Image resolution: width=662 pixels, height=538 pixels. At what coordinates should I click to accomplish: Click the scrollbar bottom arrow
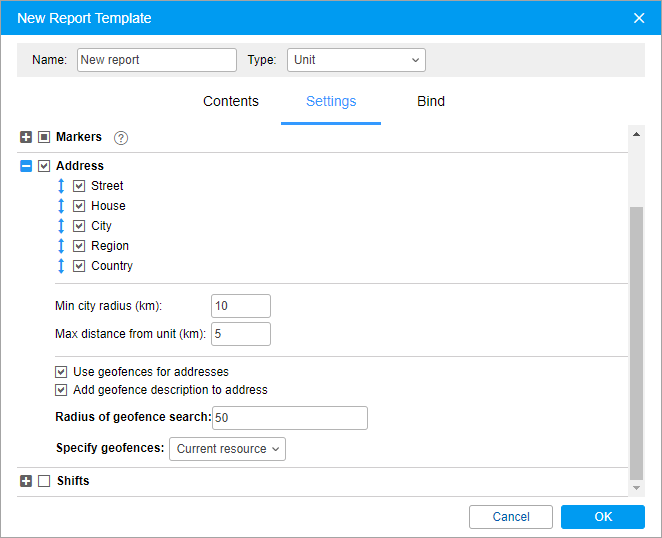click(x=636, y=488)
